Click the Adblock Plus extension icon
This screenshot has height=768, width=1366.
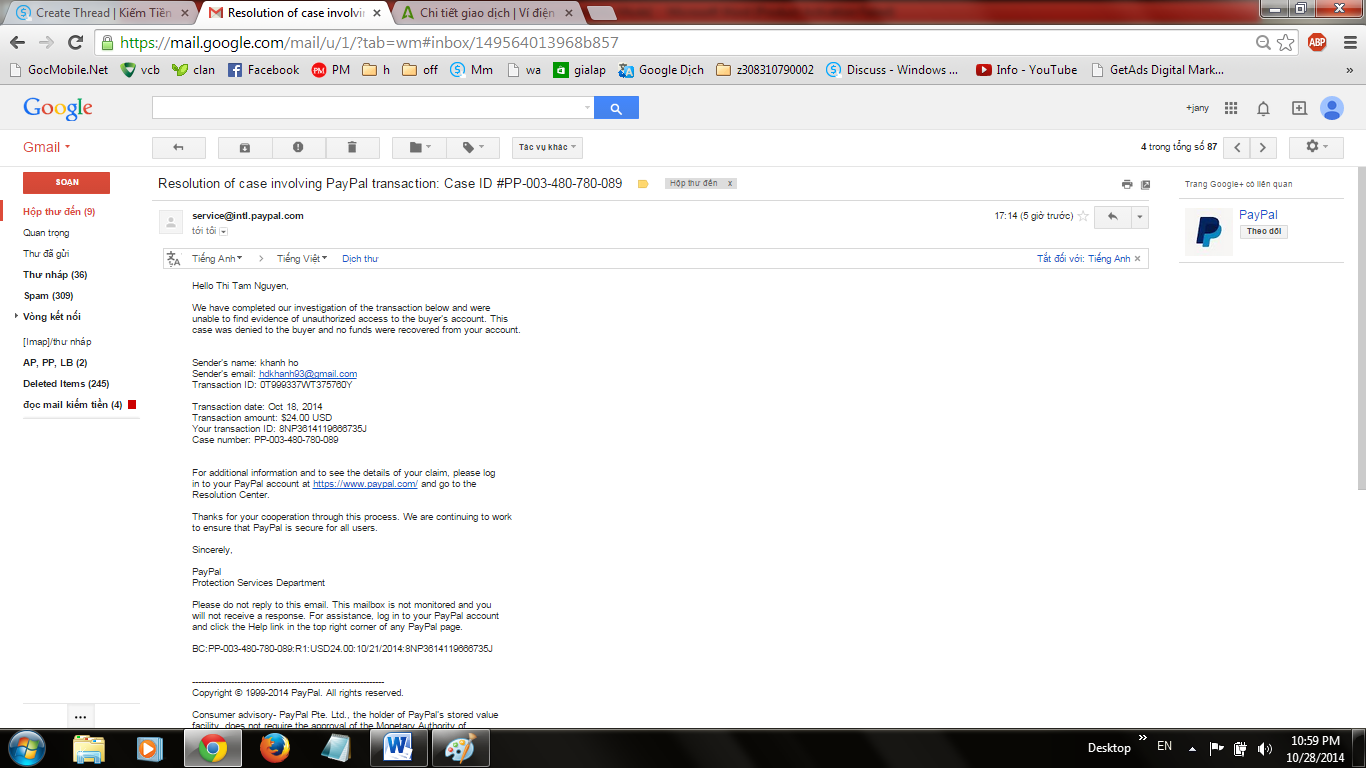(1317, 42)
